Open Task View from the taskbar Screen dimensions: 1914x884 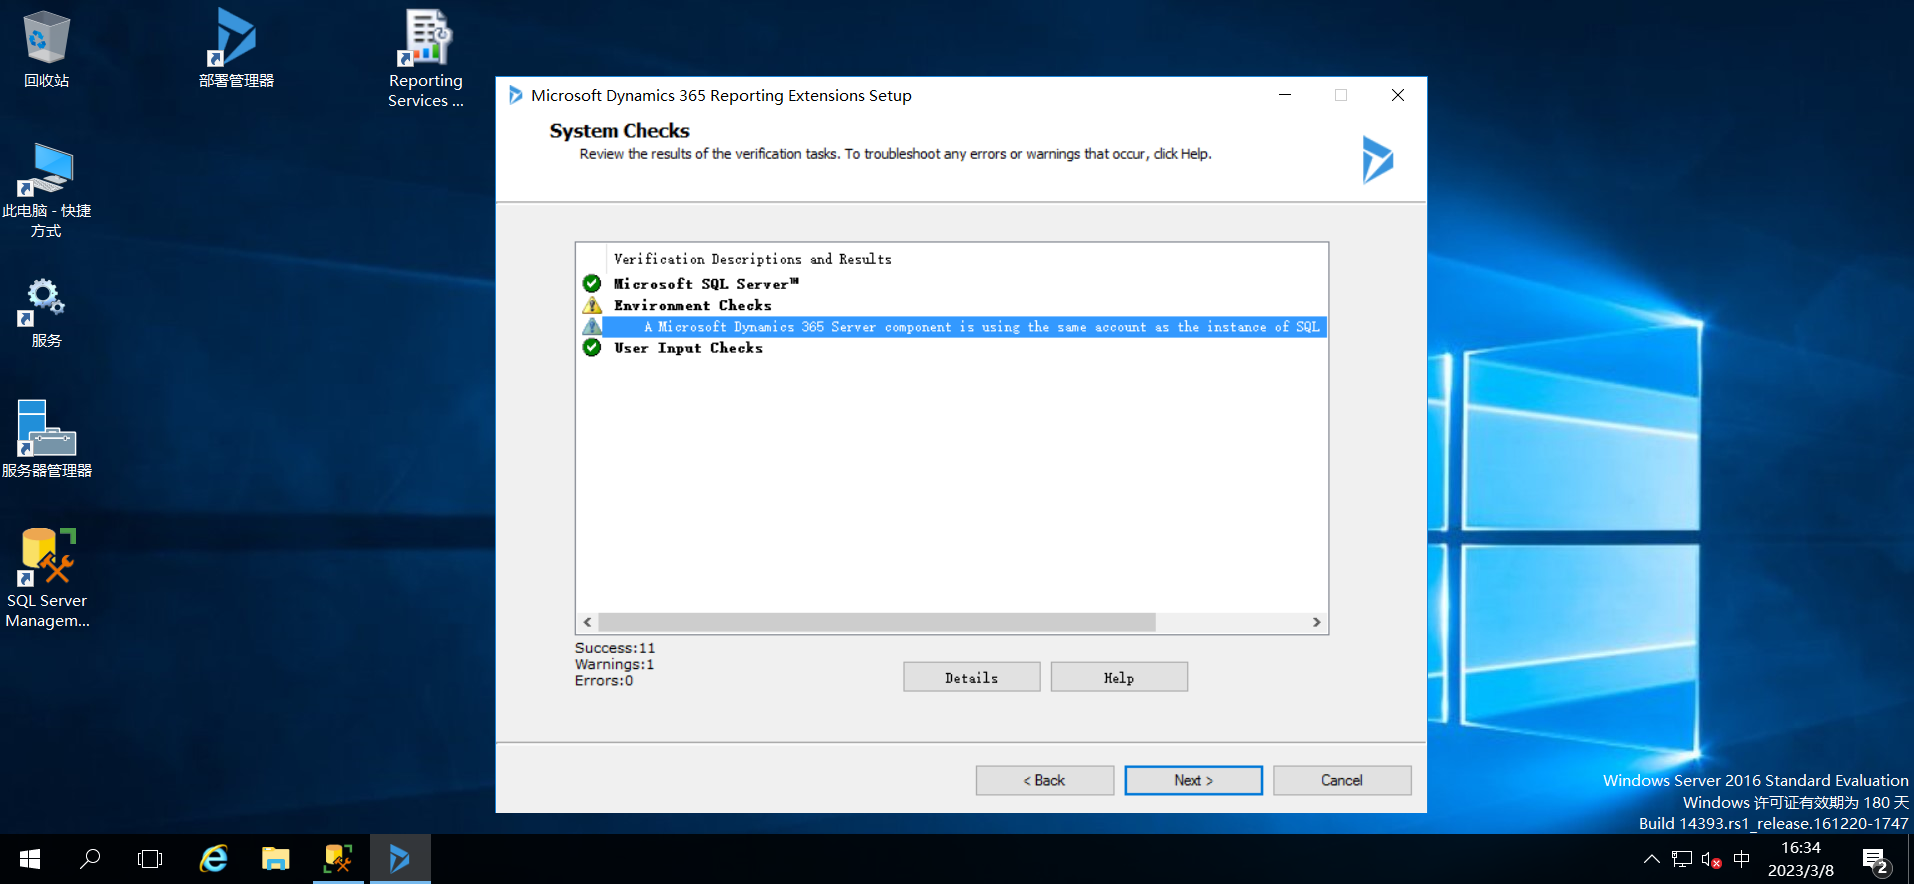tap(150, 859)
